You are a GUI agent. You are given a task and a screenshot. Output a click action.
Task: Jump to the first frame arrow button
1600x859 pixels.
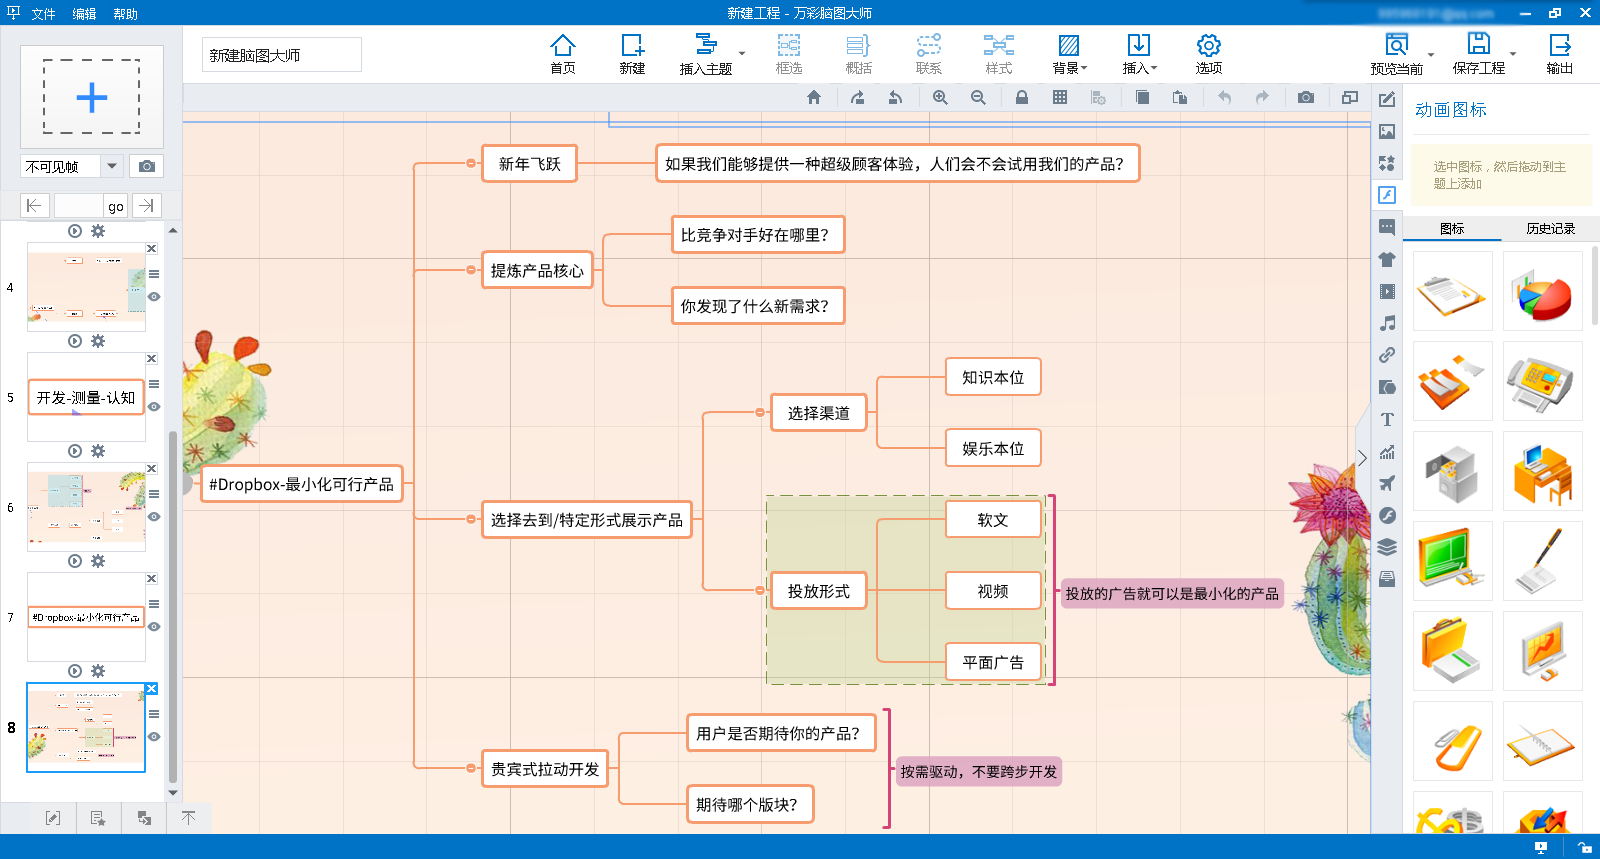pos(34,206)
